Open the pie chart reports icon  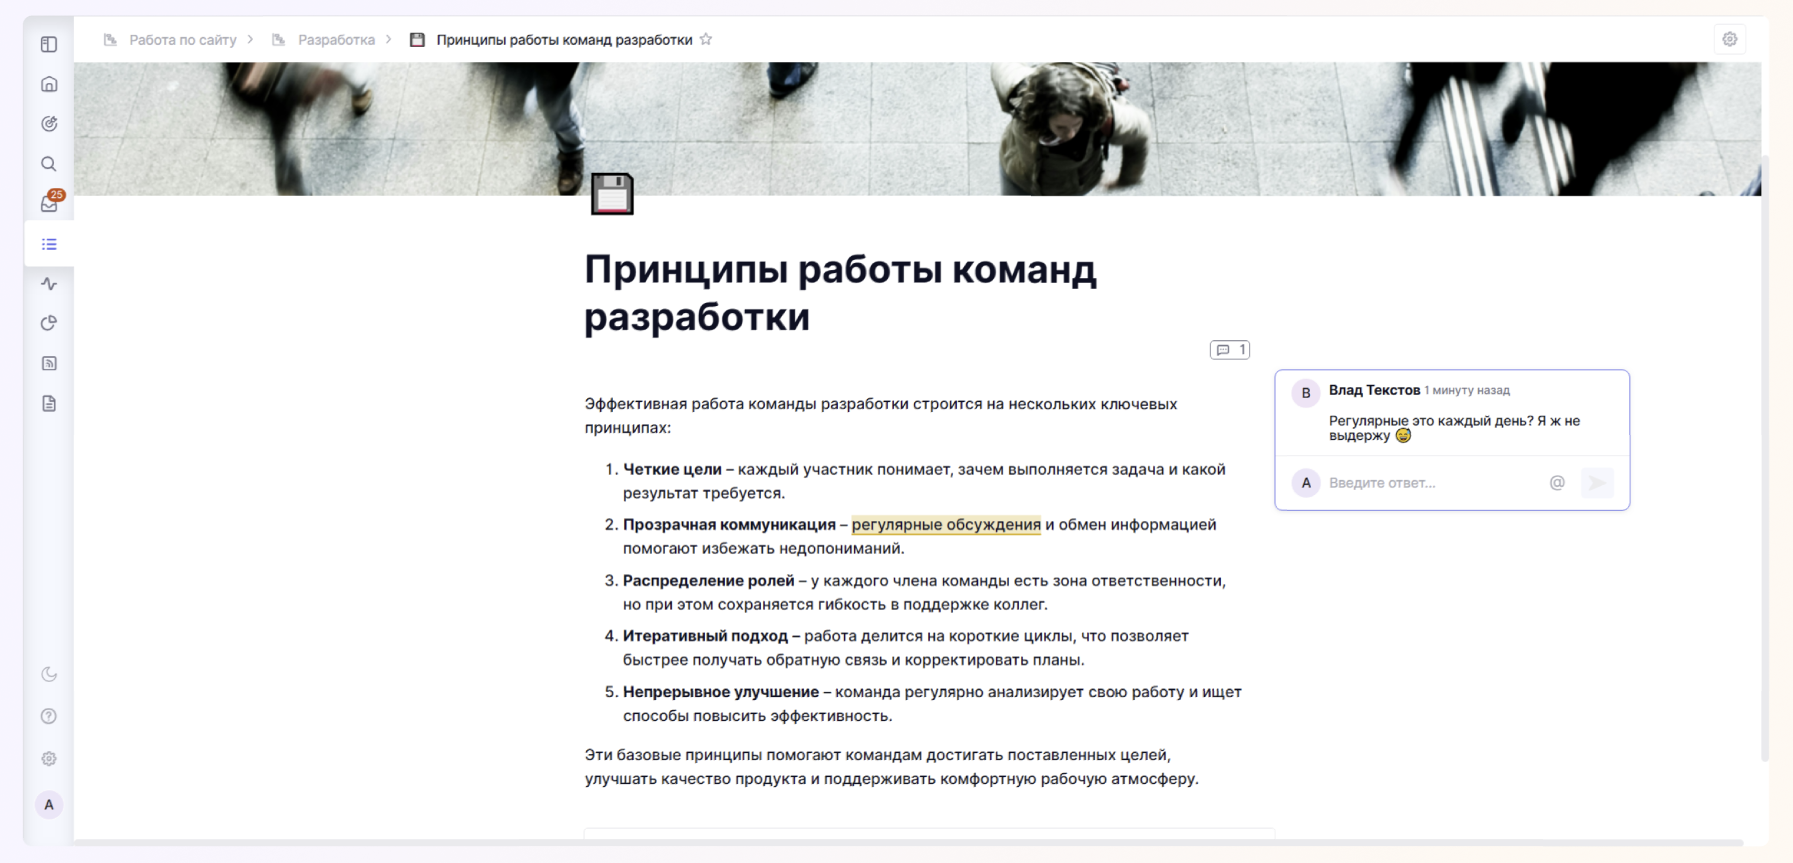click(x=49, y=323)
